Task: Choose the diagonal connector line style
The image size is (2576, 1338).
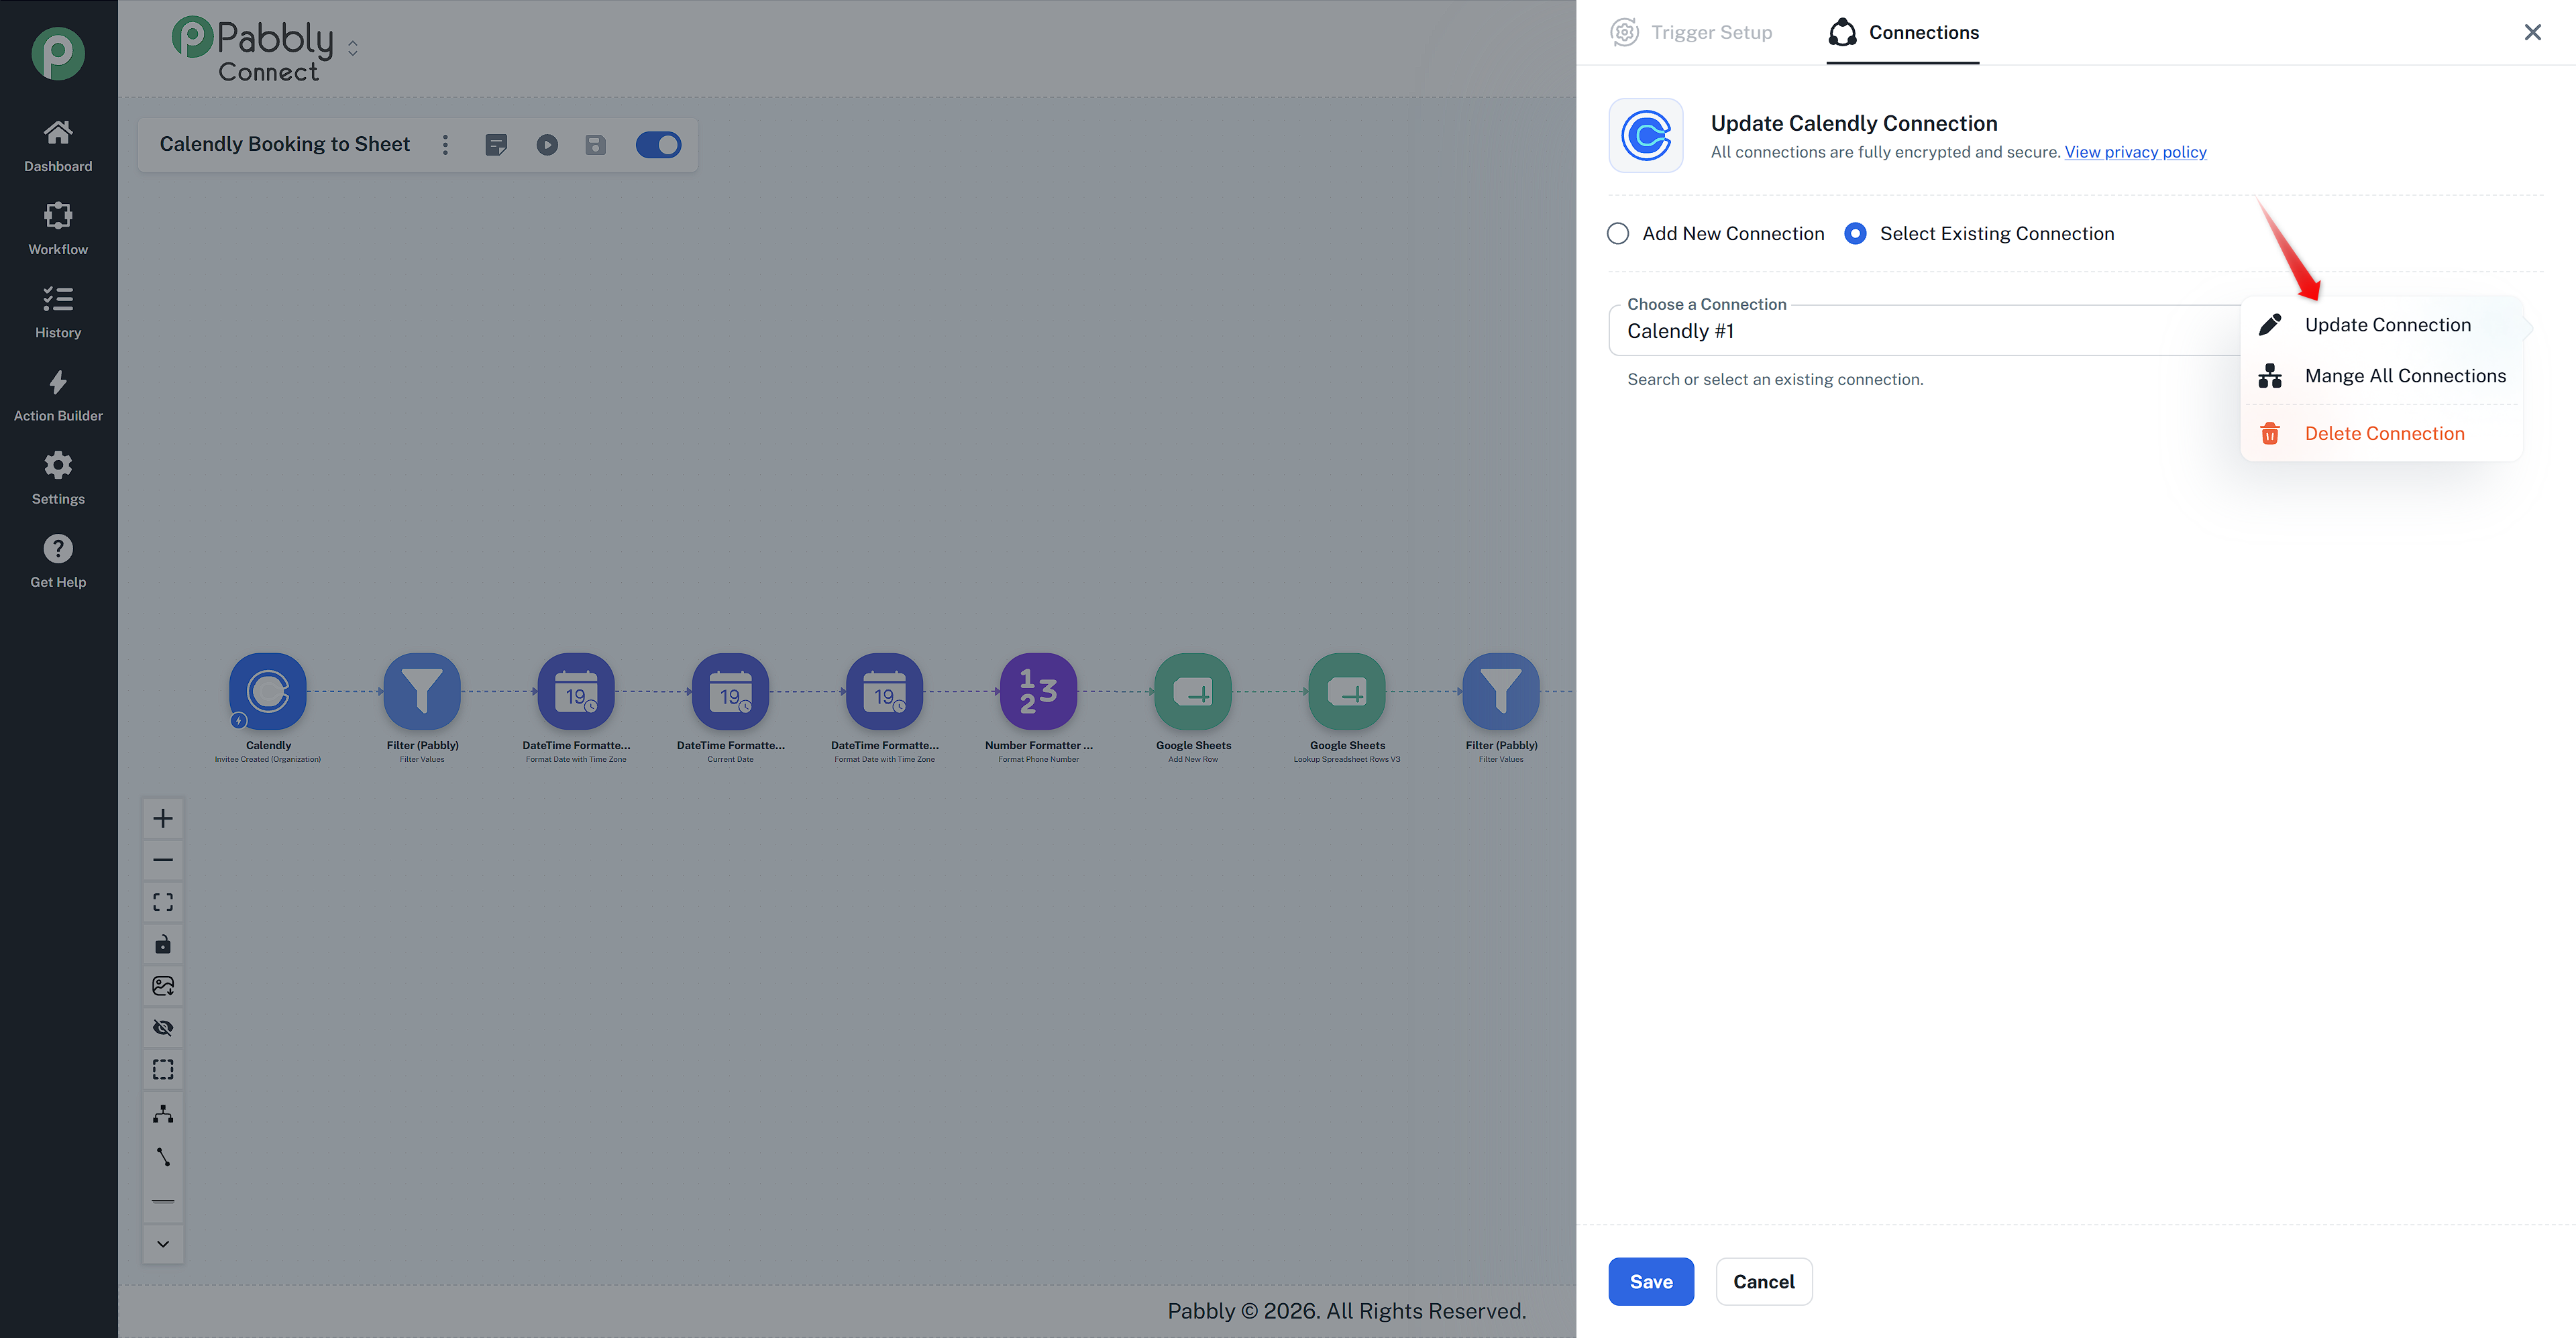Action: (x=163, y=1157)
